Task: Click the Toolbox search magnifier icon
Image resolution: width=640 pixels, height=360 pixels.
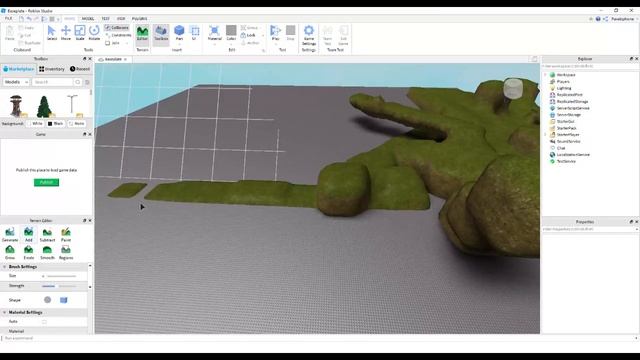Action: [x=78, y=82]
